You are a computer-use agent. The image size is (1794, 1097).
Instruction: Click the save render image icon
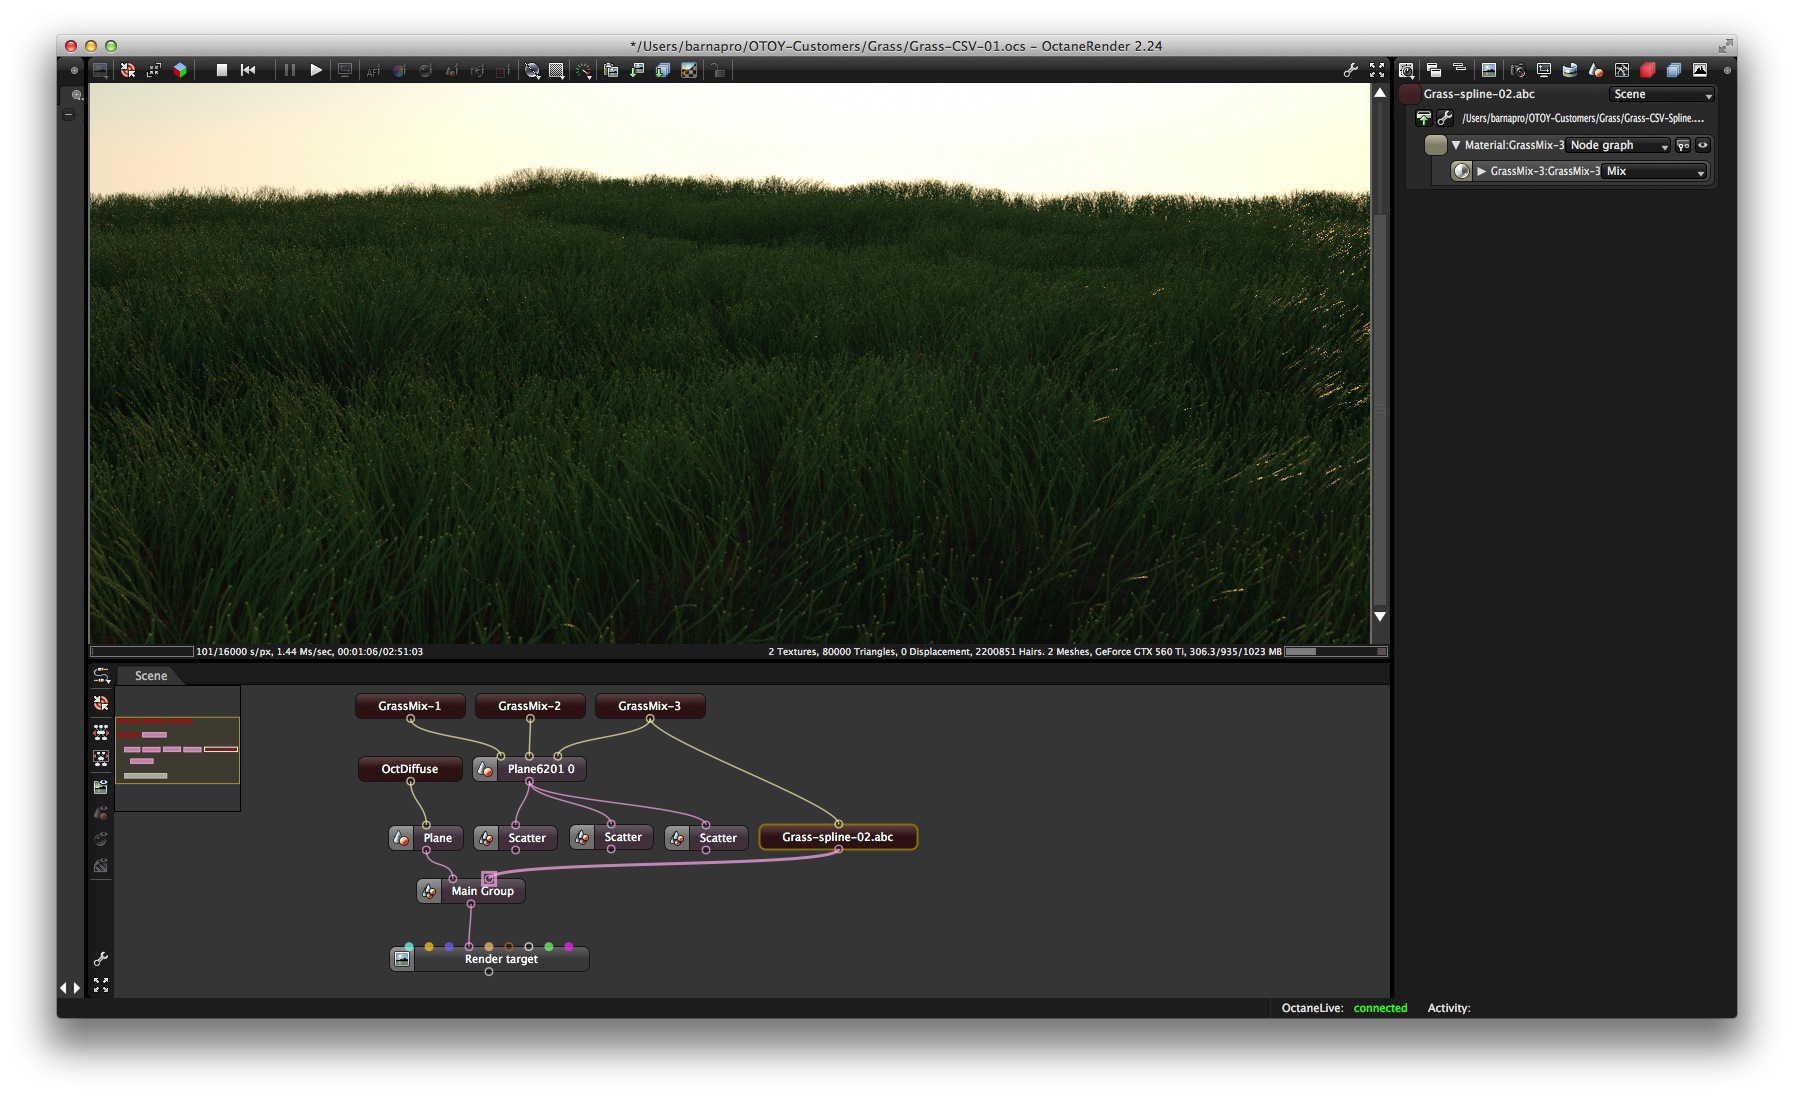tap(637, 71)
